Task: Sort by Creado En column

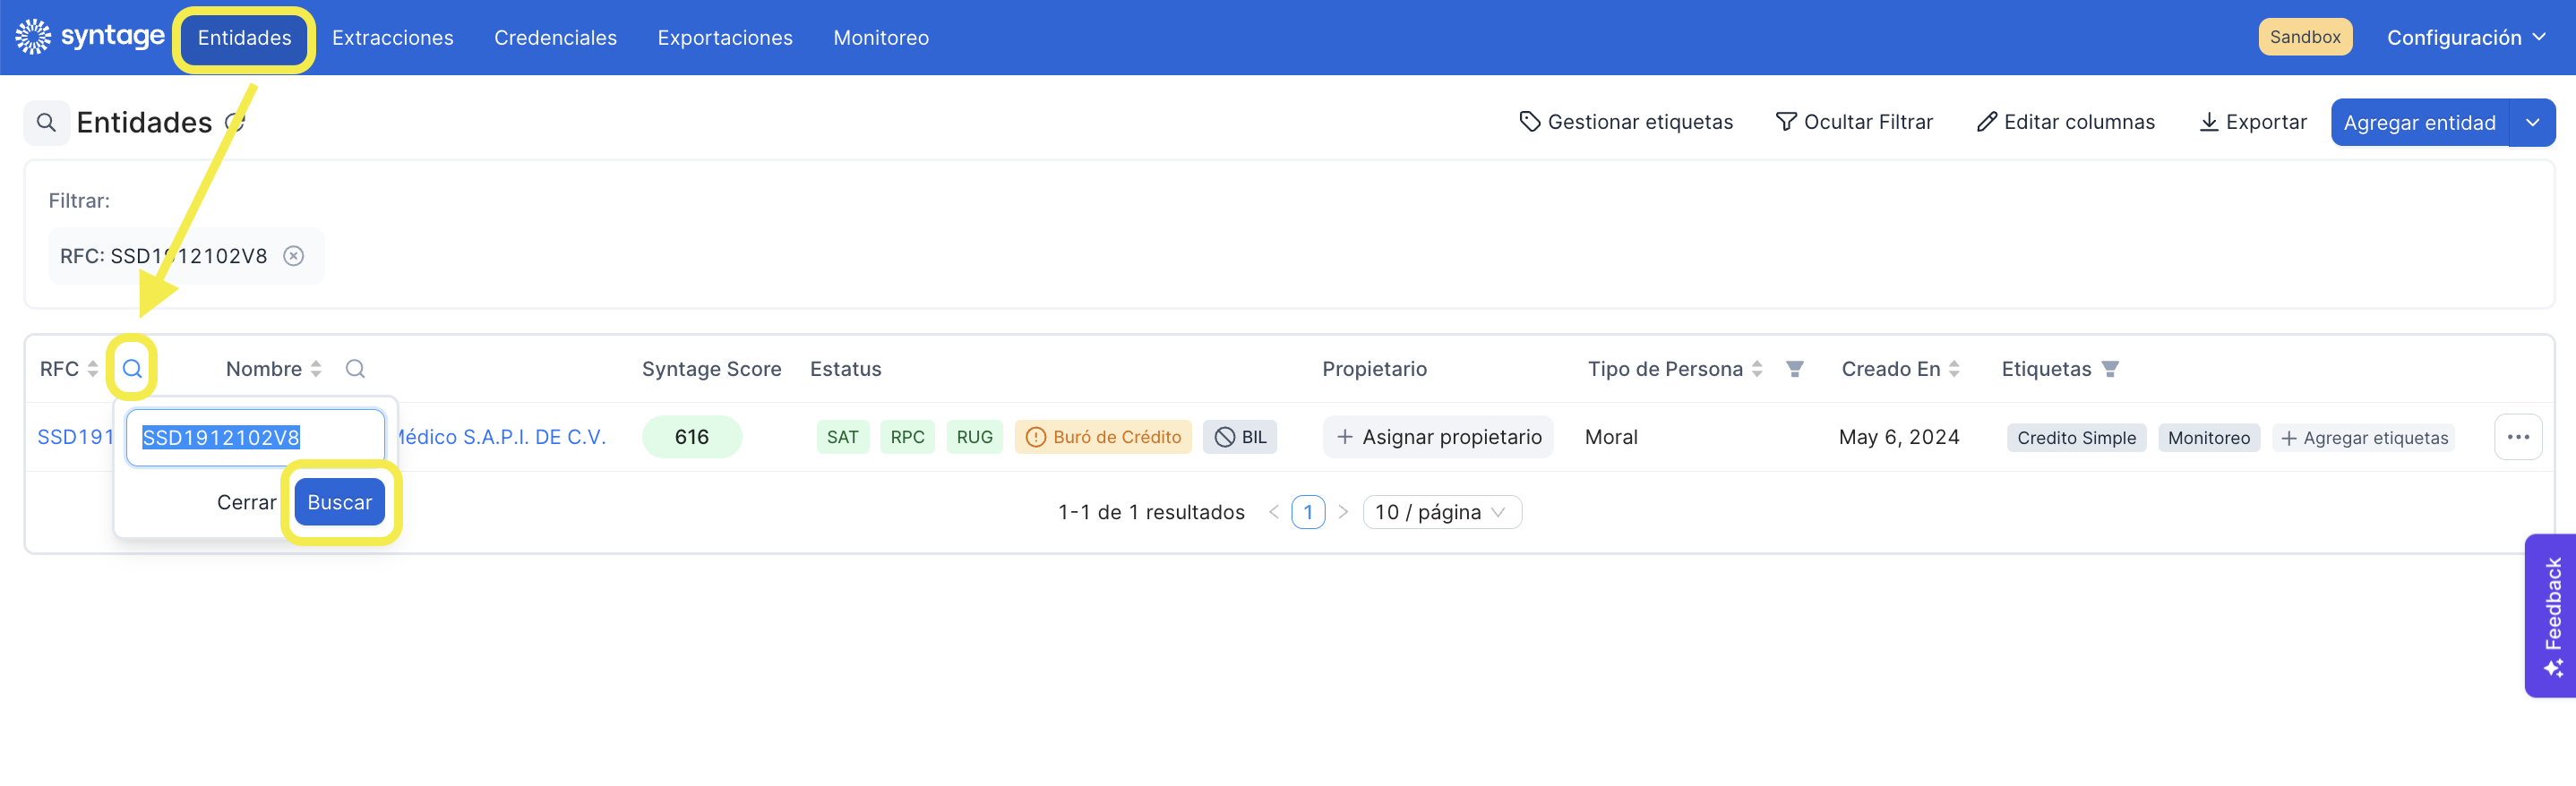Action: coord(1954,369)
